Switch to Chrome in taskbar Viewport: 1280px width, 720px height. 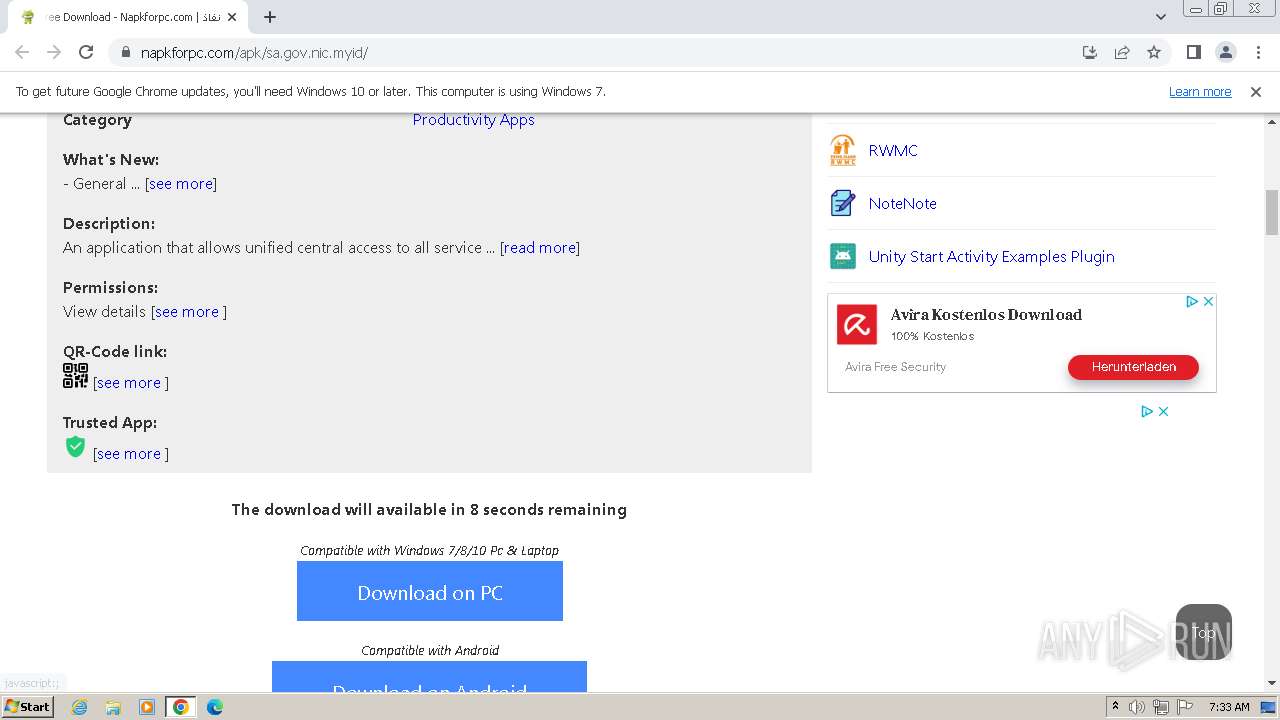tap(181, 707)
